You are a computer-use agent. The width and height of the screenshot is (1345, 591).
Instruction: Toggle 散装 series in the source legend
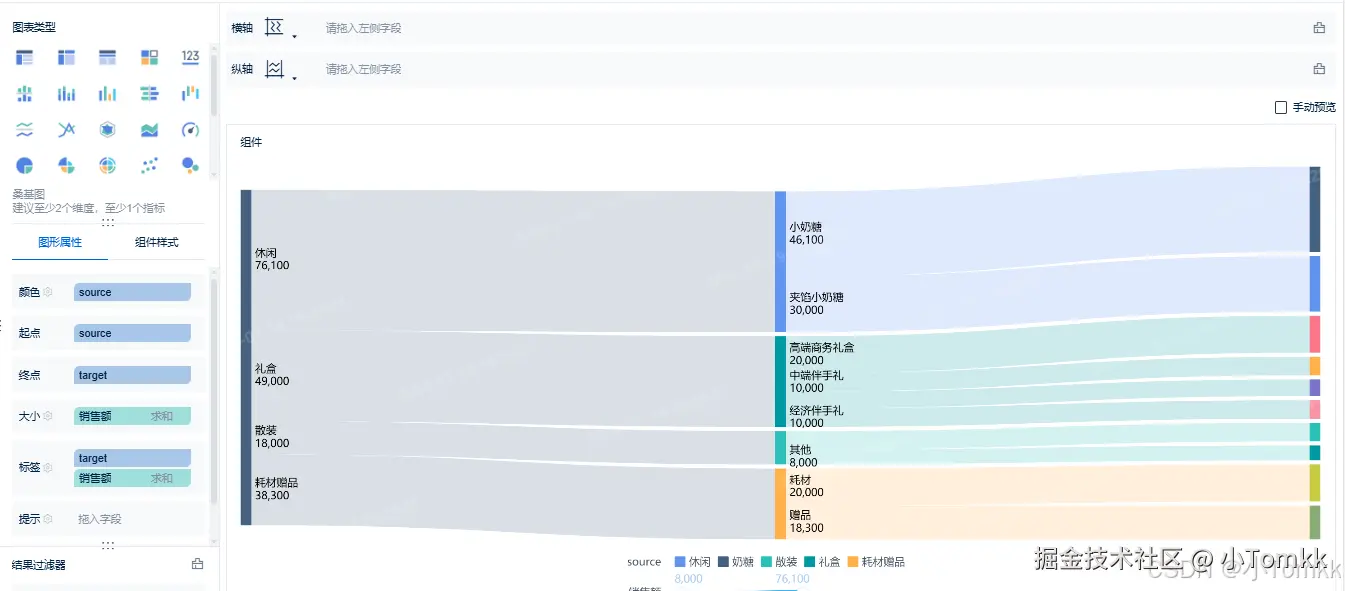[x=779, y=562]
